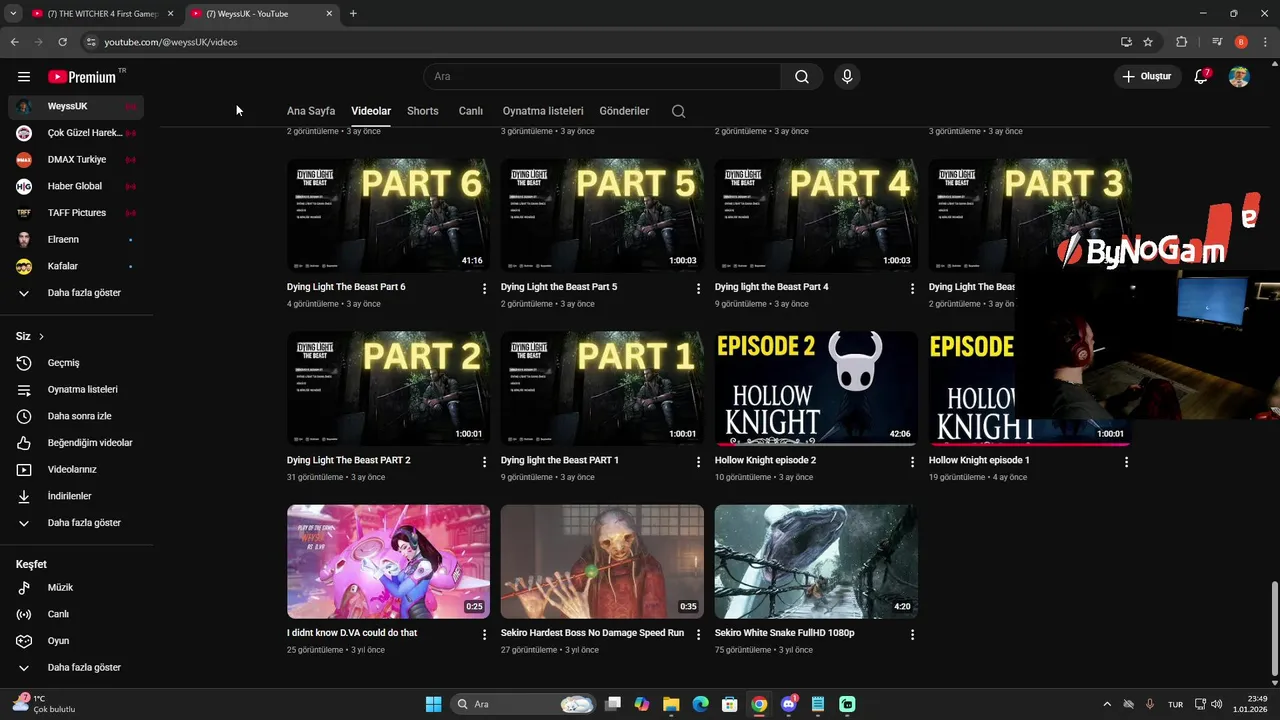Open Oynatma listeleri in sidebar
The width and height of the screenshot is (1280, 720).
[76, 389]
